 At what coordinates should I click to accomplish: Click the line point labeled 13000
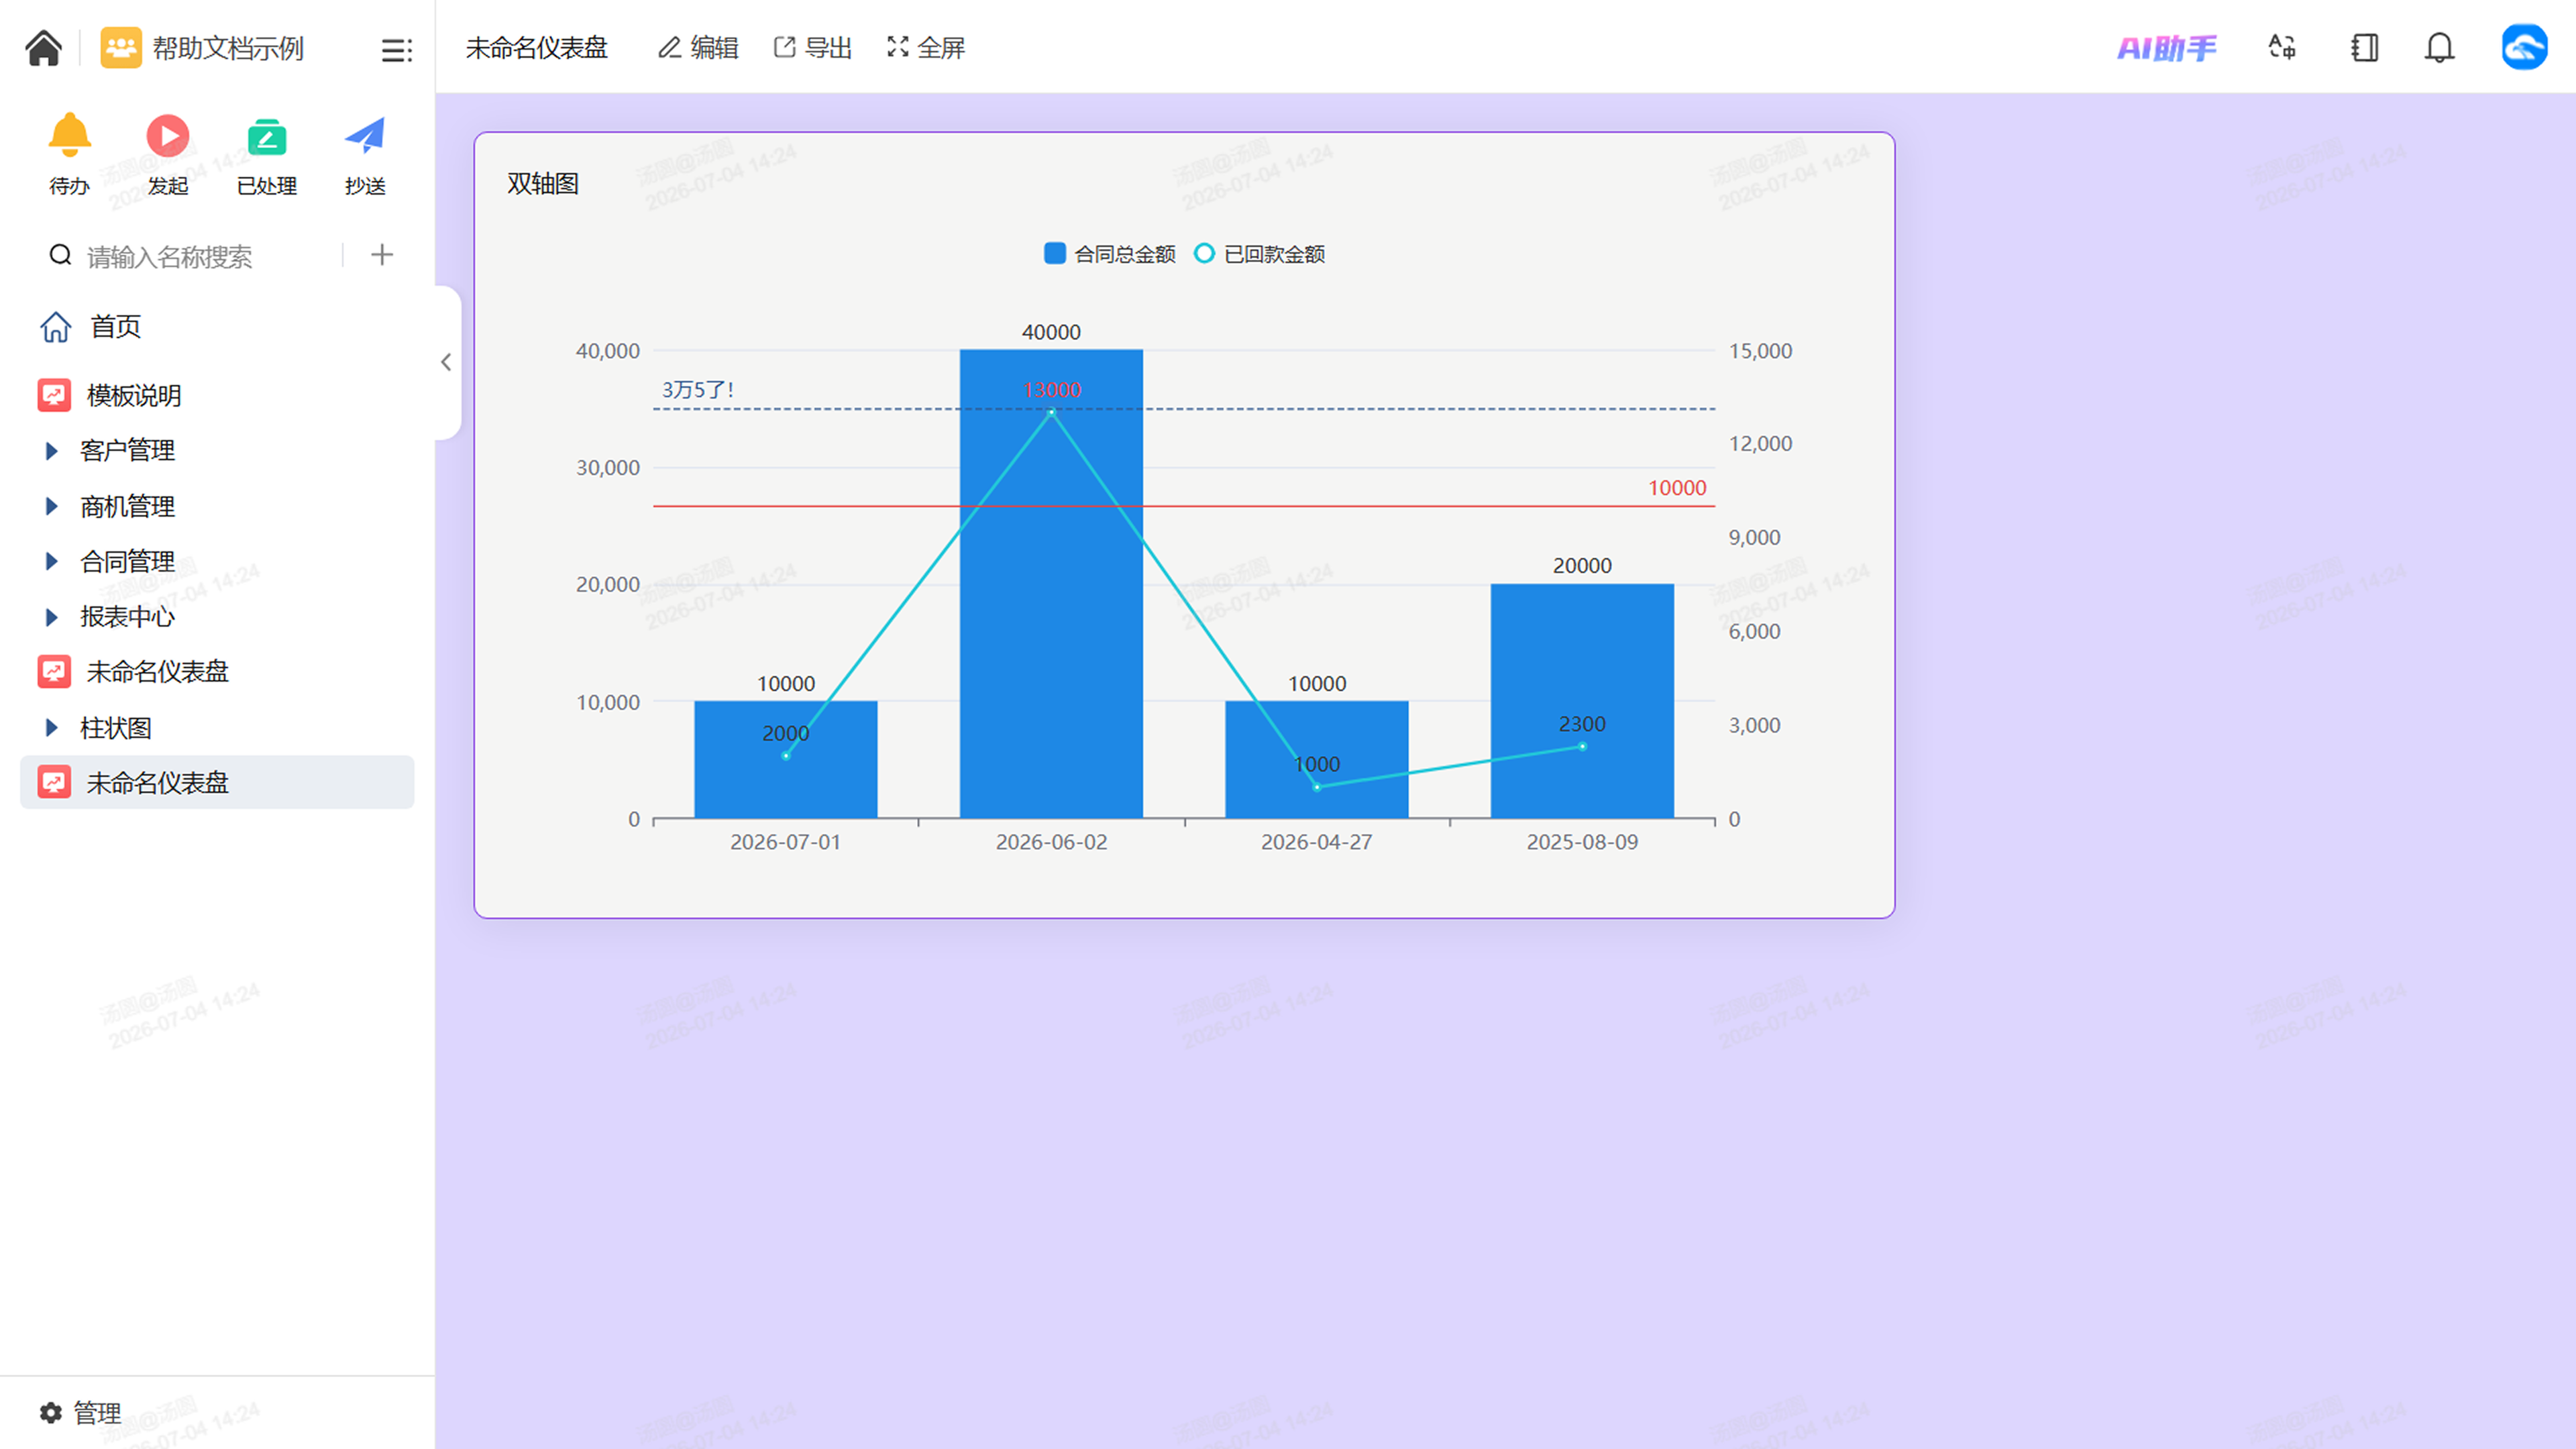1051,412
